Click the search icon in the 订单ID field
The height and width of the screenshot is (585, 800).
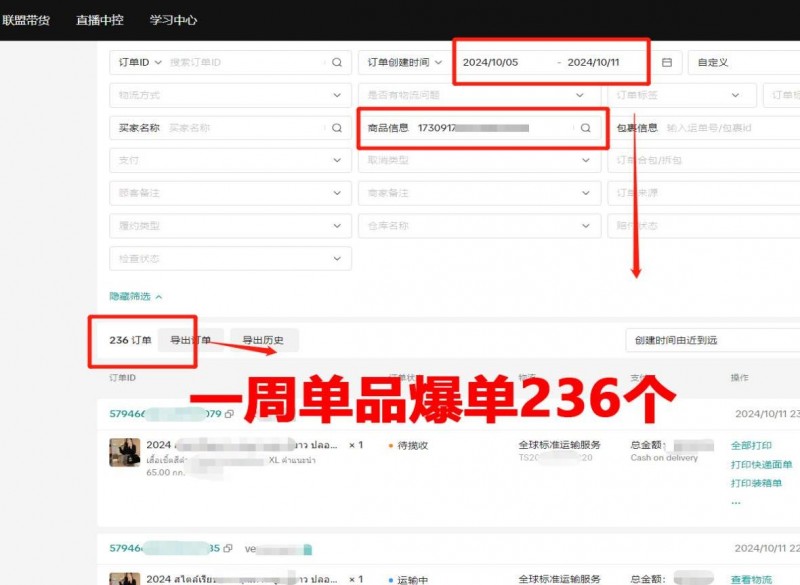[337, 62]
